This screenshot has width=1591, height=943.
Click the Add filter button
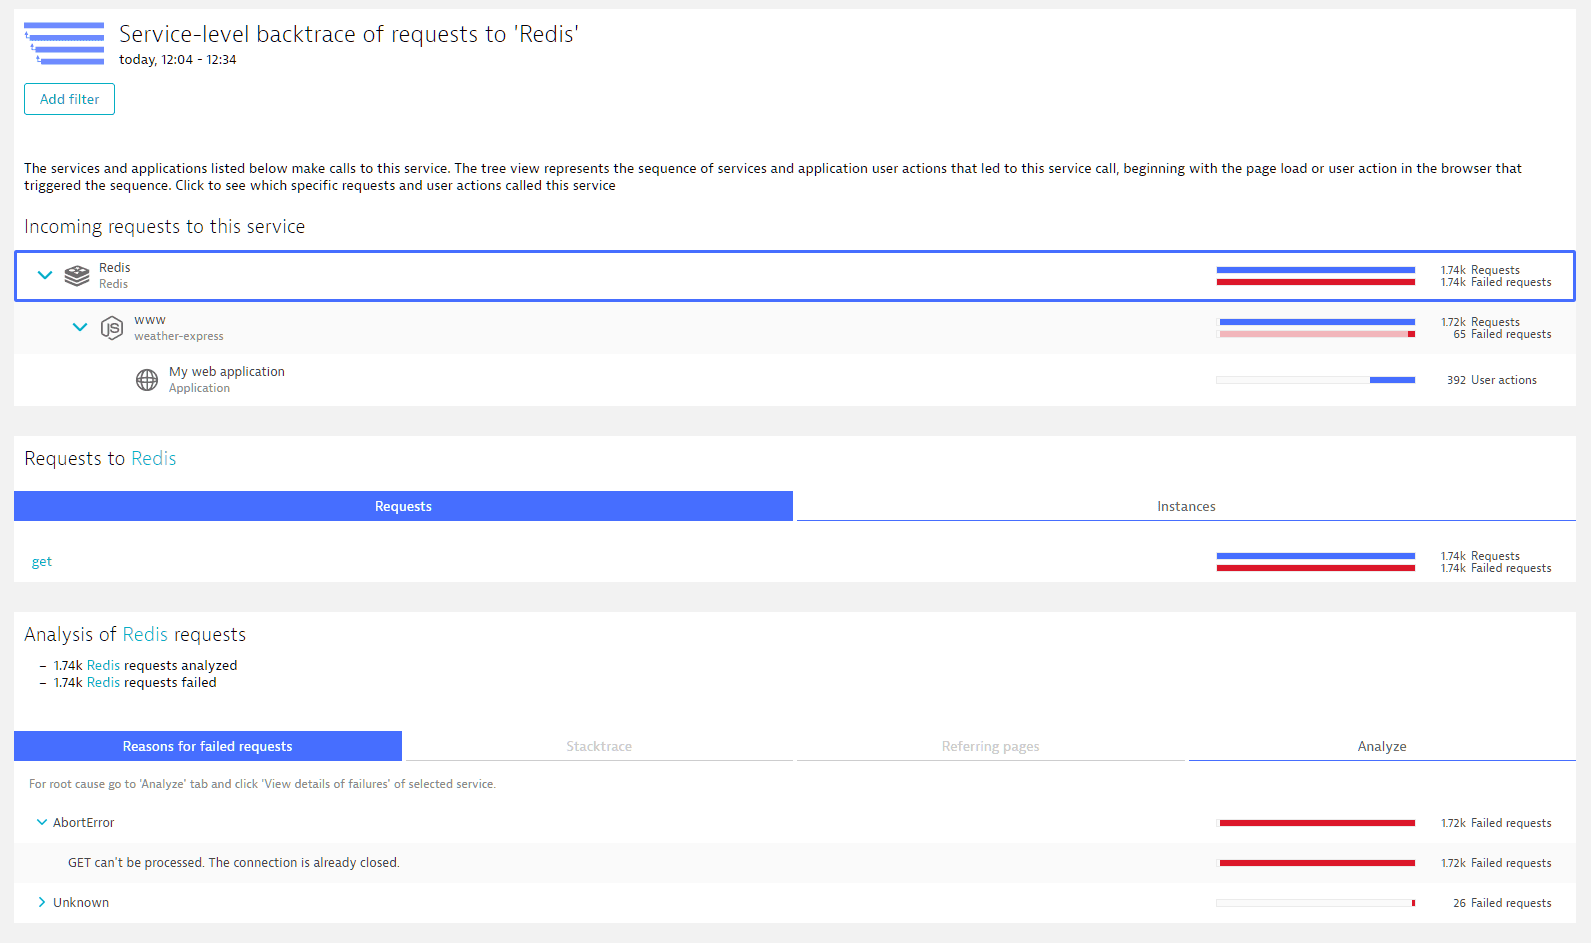point(69,99)
